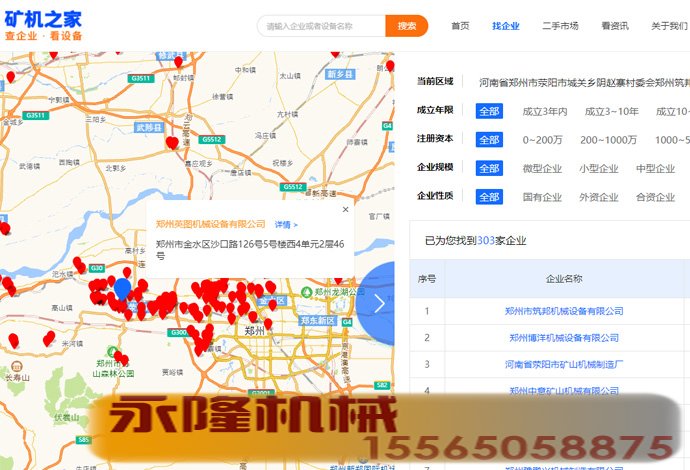690x470 pixels.
Task: Click the 序号 column header
Action: coord(426,279)
